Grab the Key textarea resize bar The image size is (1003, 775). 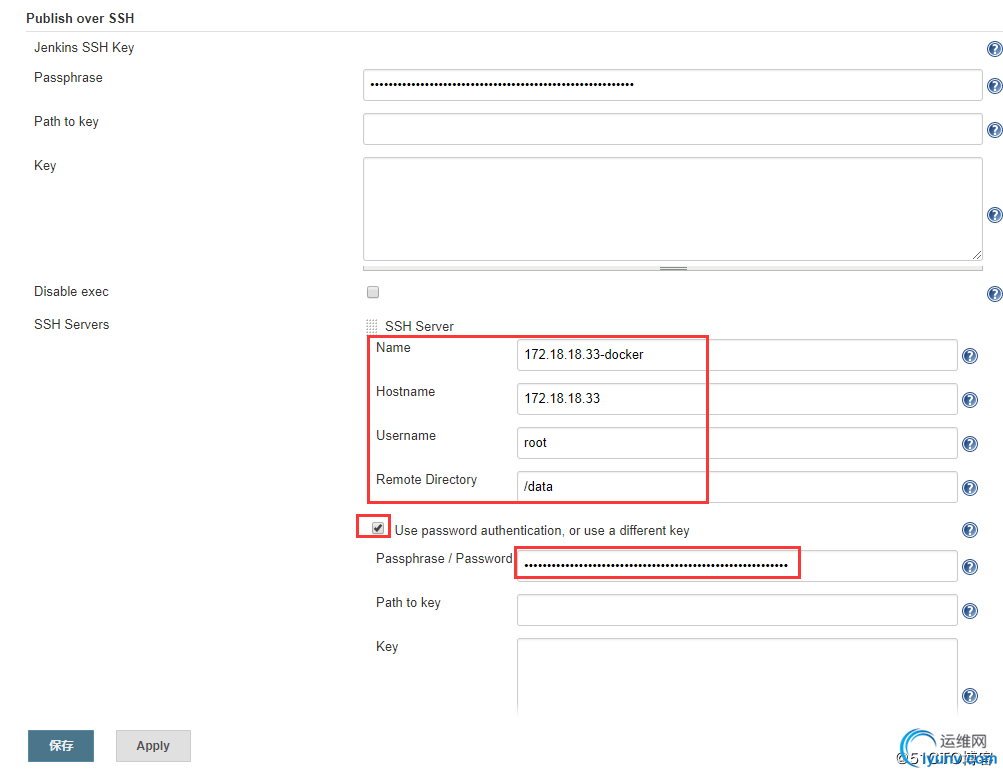point(672,269)
